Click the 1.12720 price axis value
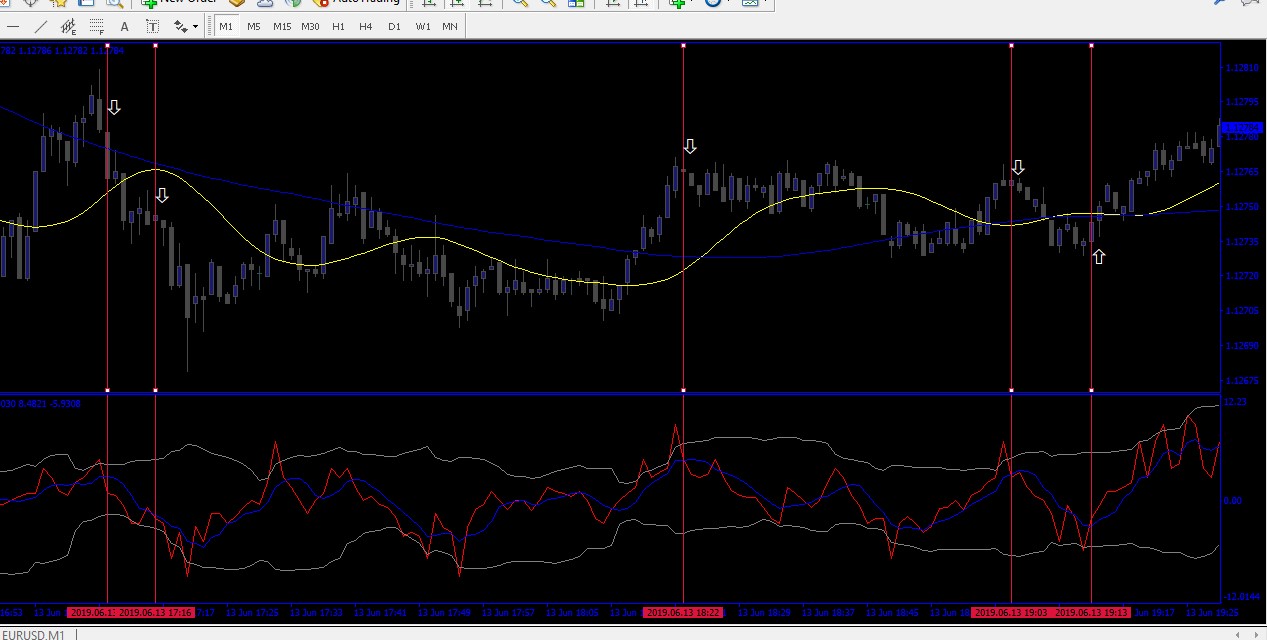The image size is (1267, 640). point(1242,276)
